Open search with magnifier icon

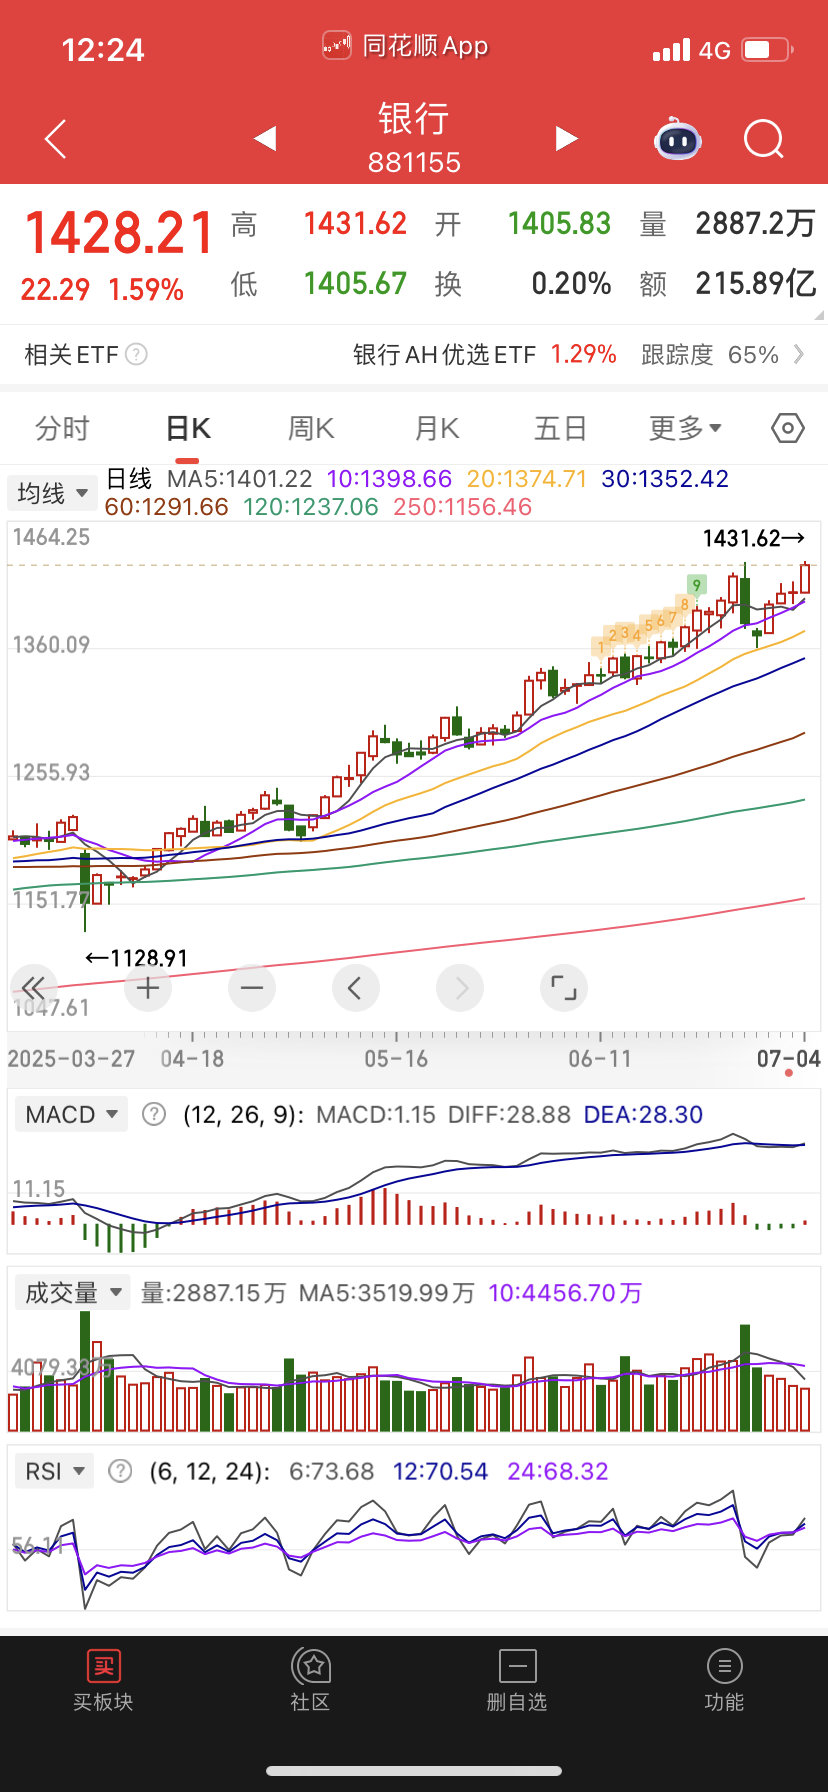764,139
